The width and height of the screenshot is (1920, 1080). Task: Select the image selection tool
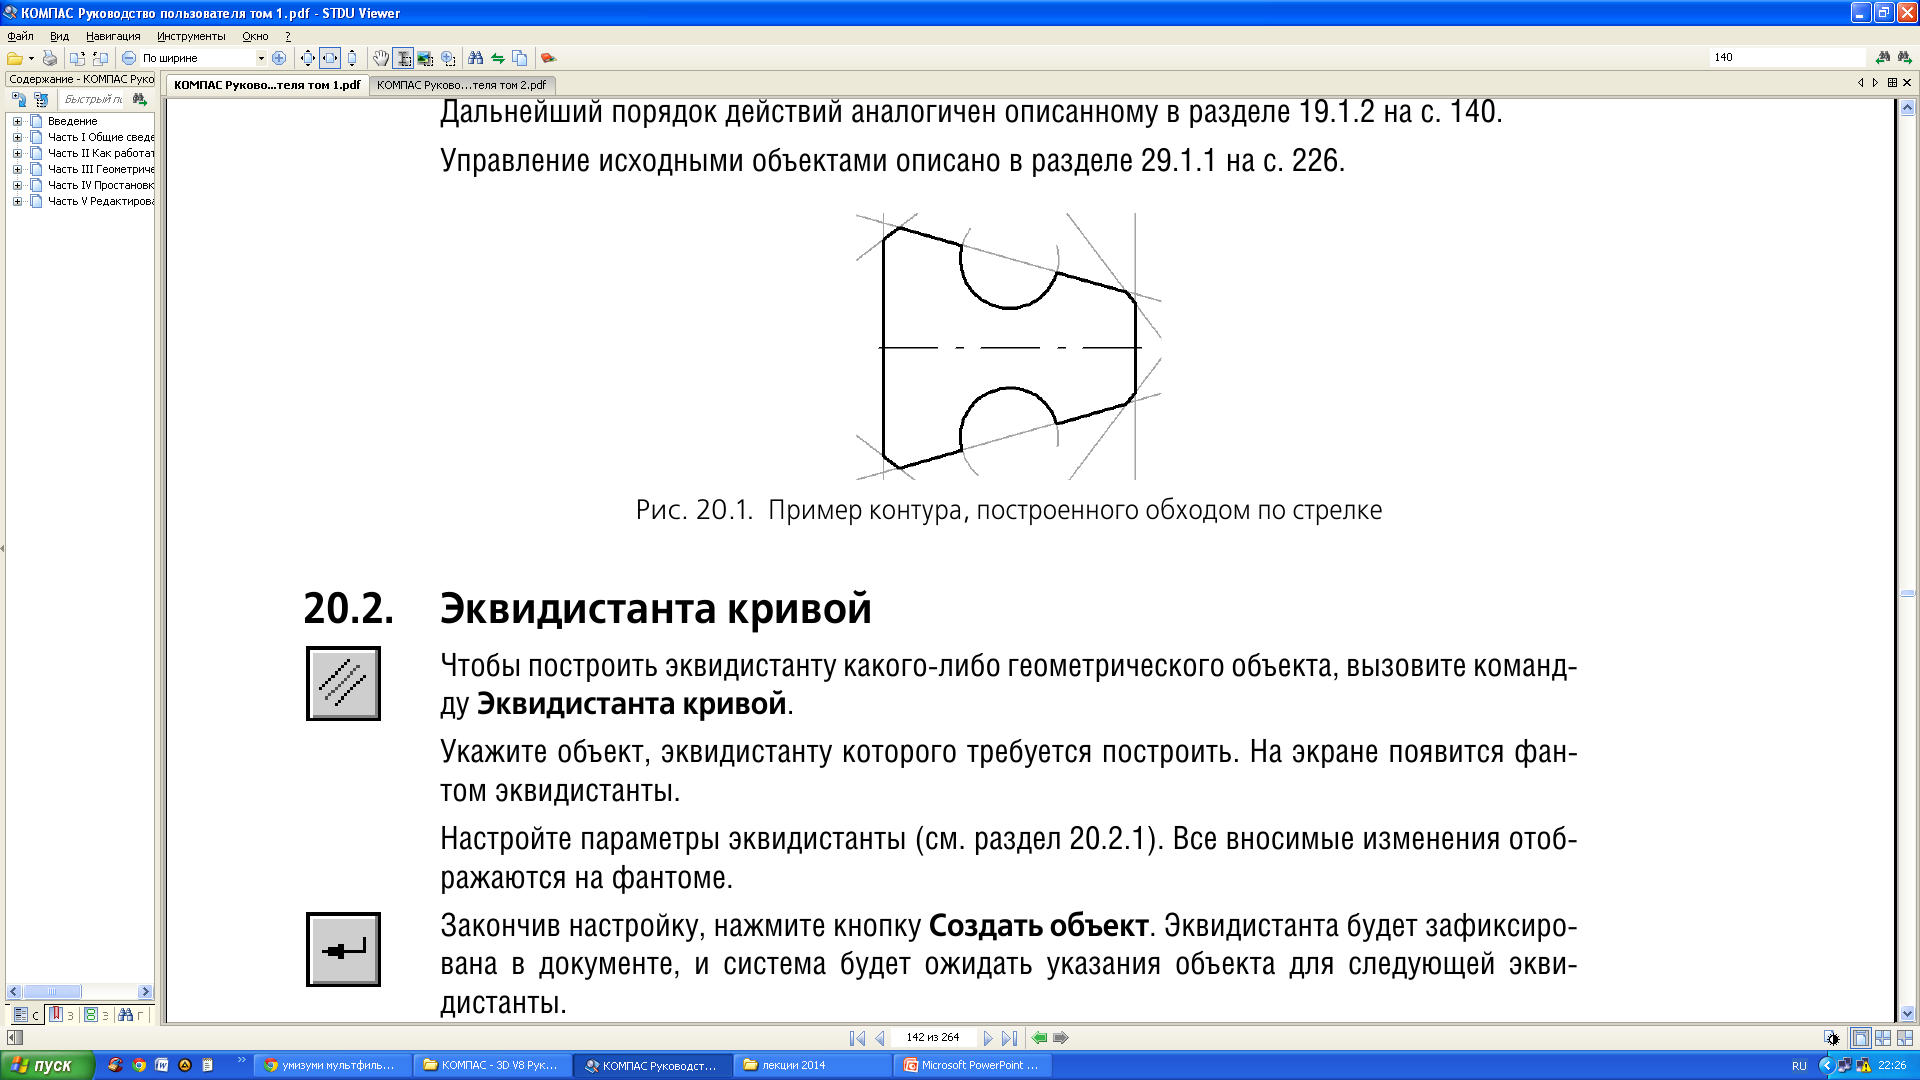(x=425, y=58)
